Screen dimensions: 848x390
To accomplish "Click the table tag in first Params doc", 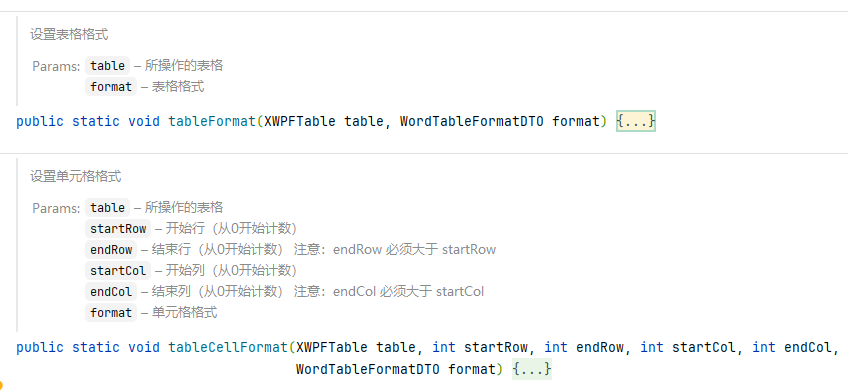I will pyautogui.click(x=108, y=66).
